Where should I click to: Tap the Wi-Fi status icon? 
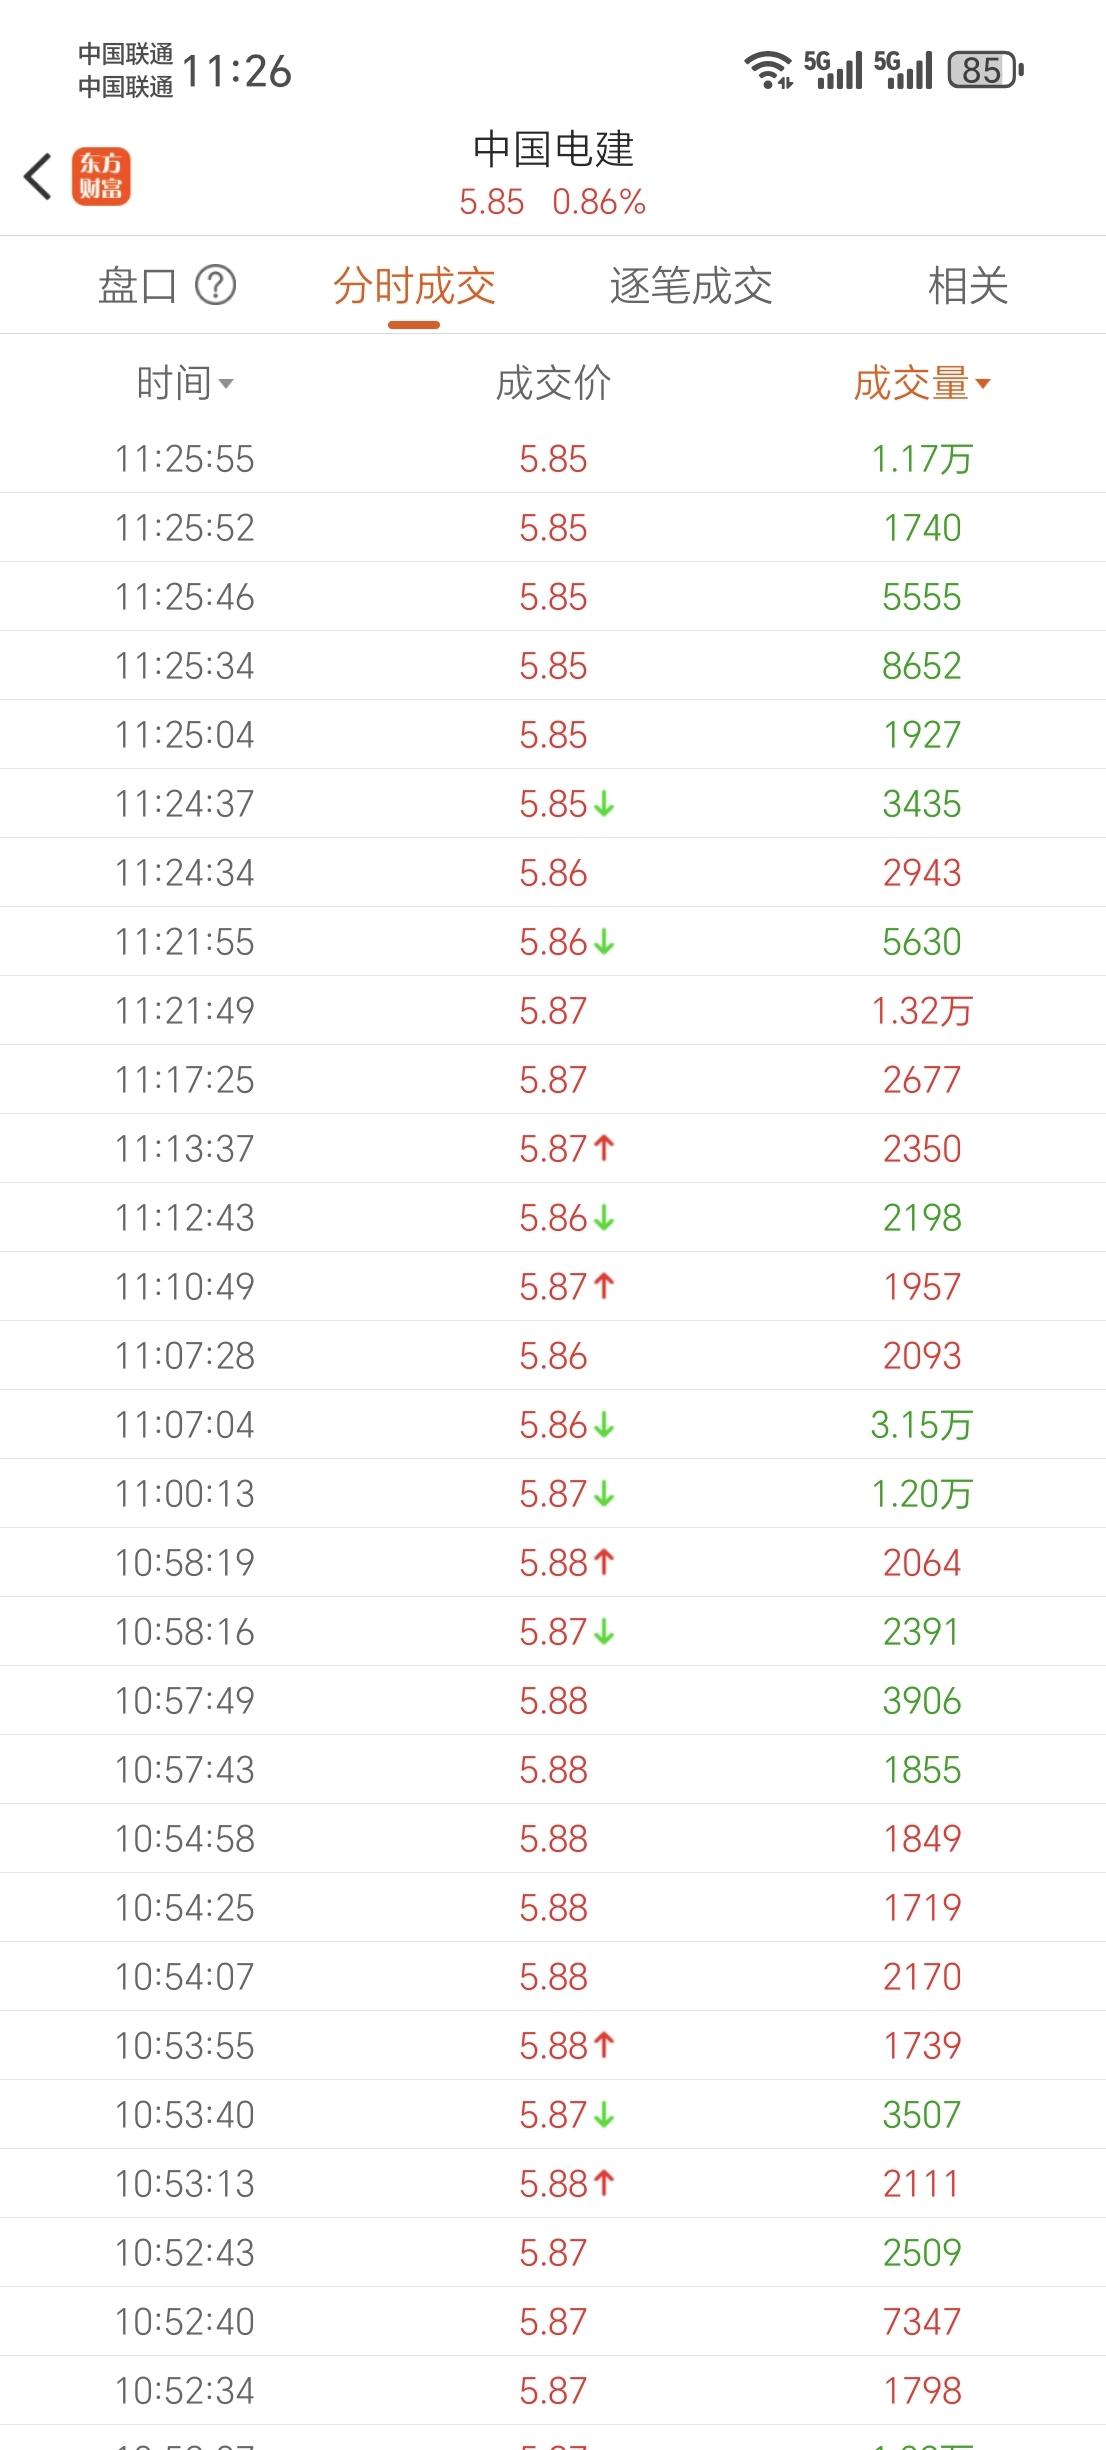767,70
